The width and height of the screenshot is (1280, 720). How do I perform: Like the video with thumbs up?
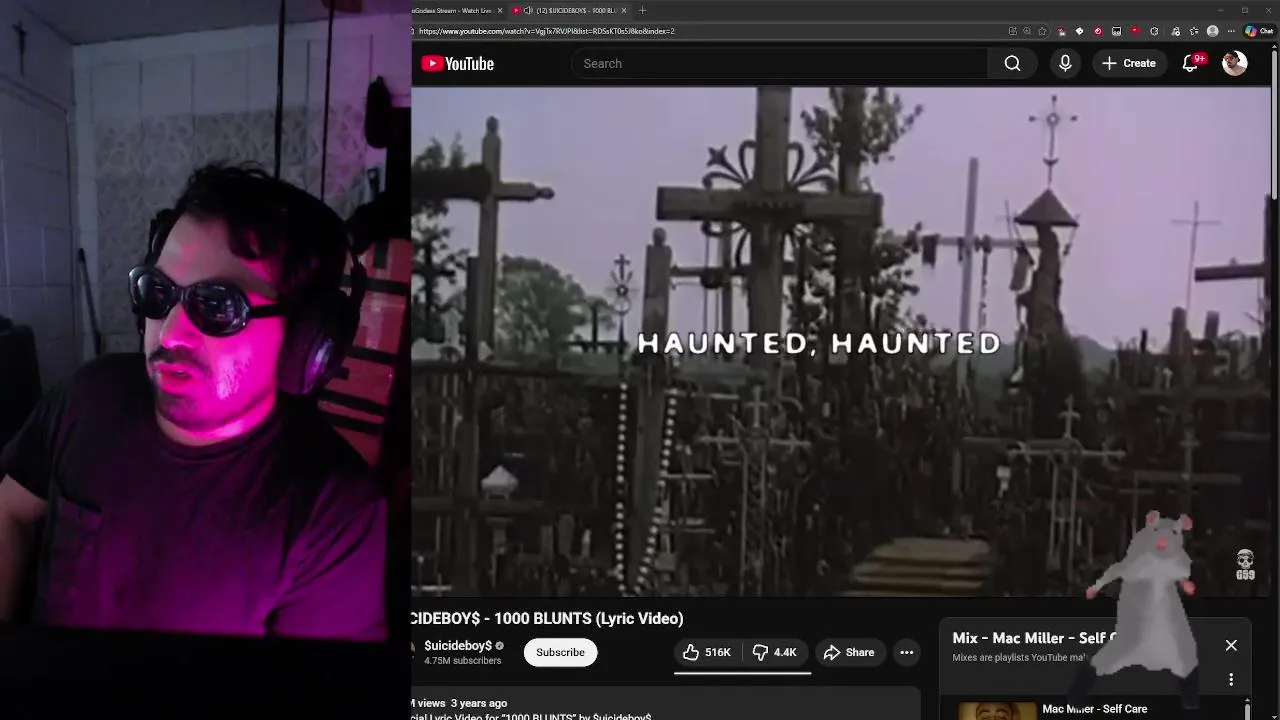707,652
